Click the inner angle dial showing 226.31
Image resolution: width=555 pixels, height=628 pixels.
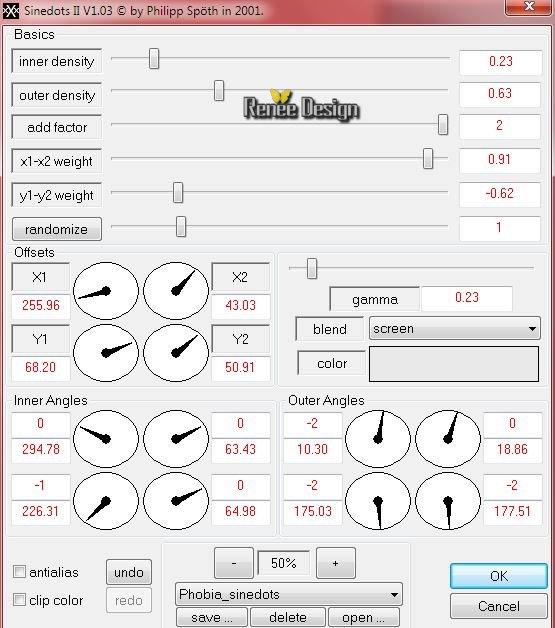tap(106, 501)
